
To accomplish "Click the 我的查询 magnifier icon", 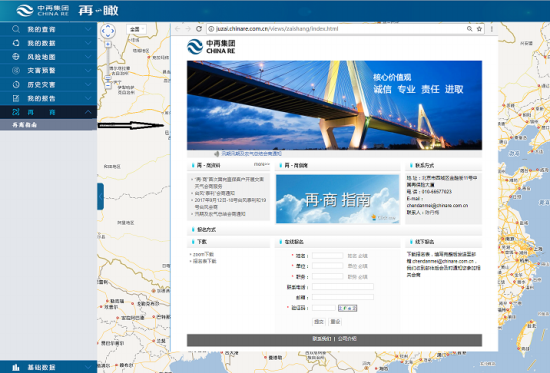I will click(x=16, y=29).
